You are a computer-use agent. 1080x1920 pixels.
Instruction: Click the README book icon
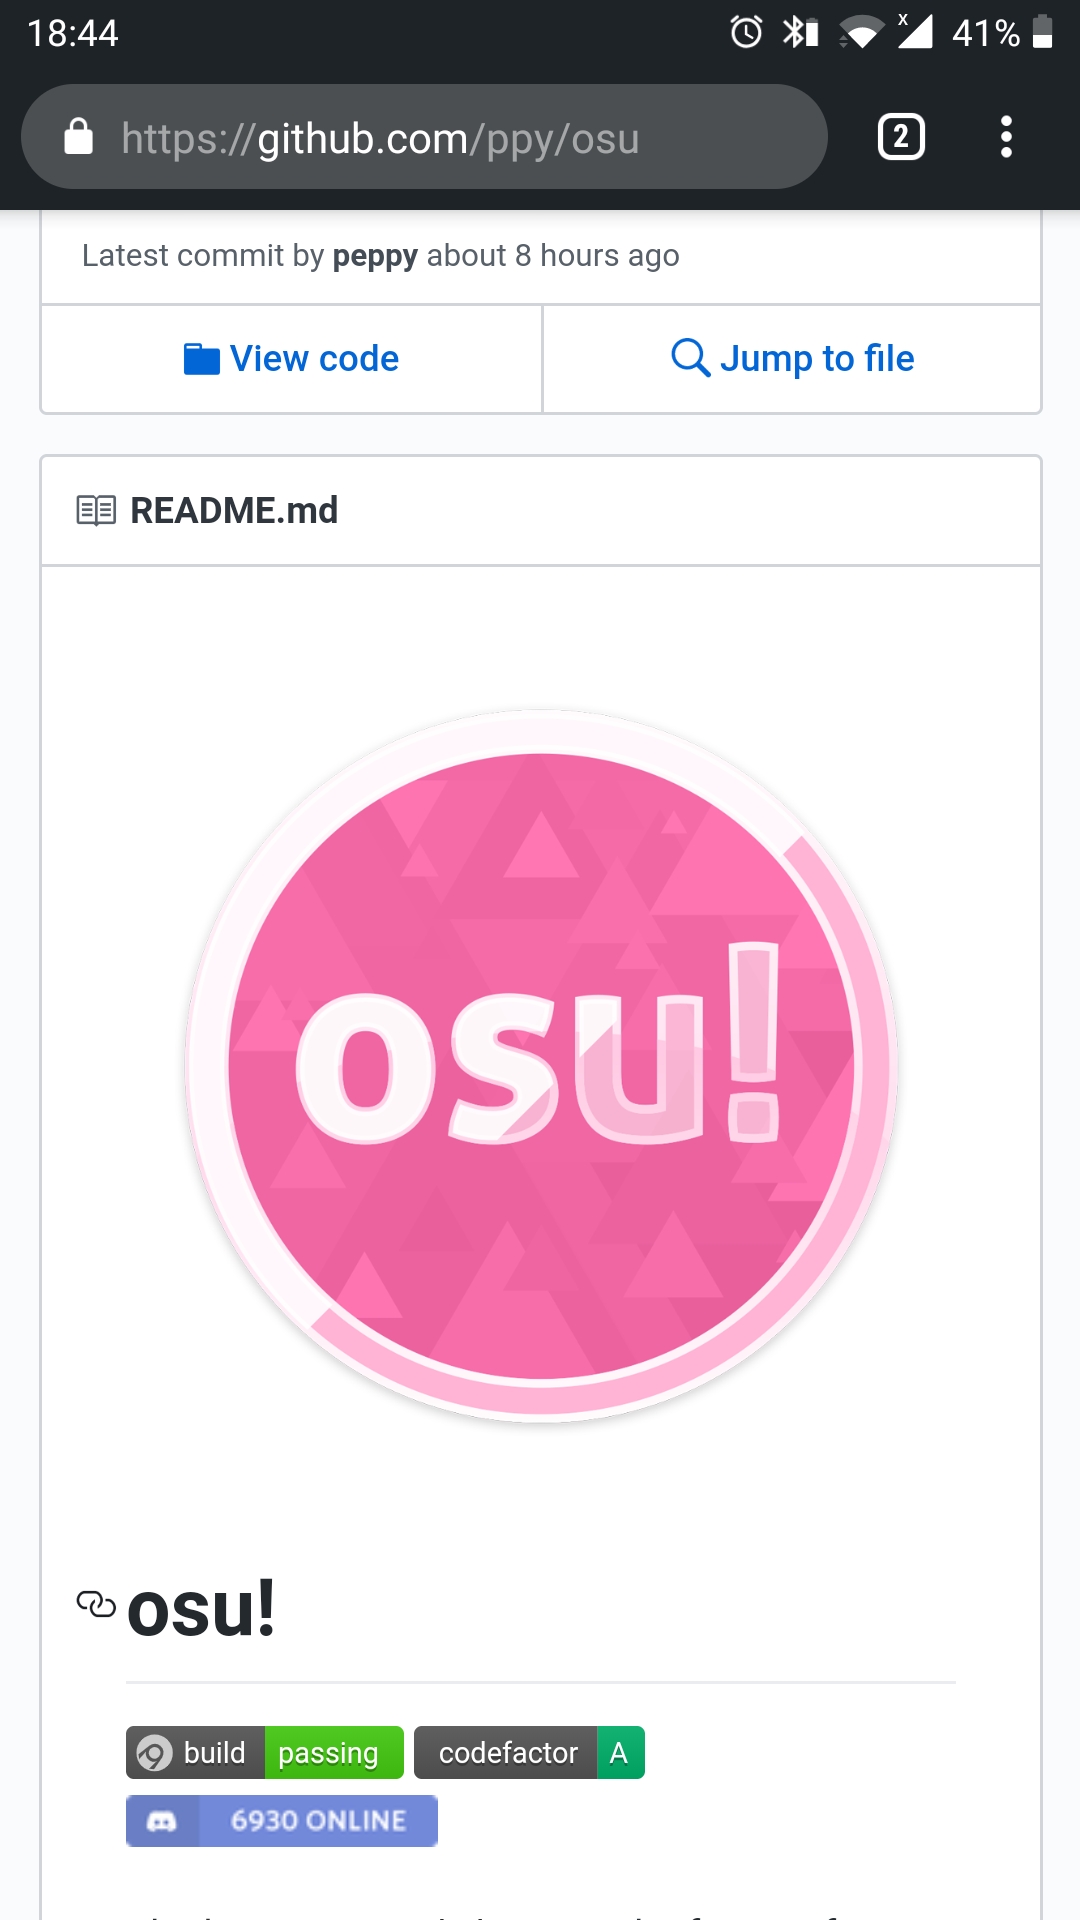tap(96, 510)
